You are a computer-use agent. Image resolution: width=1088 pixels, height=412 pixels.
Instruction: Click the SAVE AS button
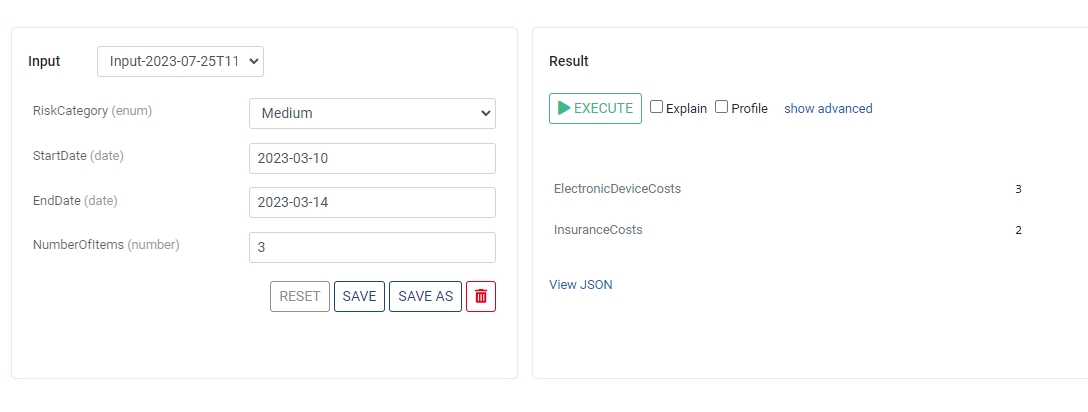(x=425, y=296)
